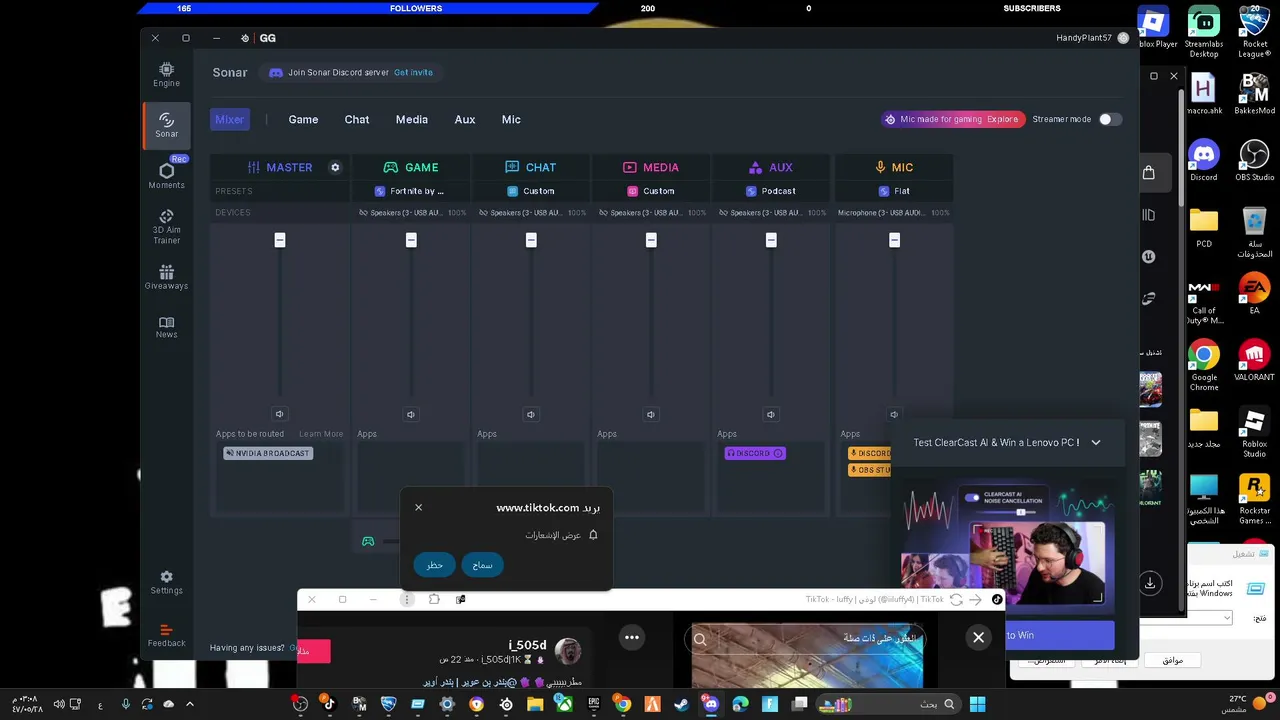The height and width of the screenshot is (720, 1280).
Task: Select the NVIDIA BROADCAST routed app chip
Action: 268,453
